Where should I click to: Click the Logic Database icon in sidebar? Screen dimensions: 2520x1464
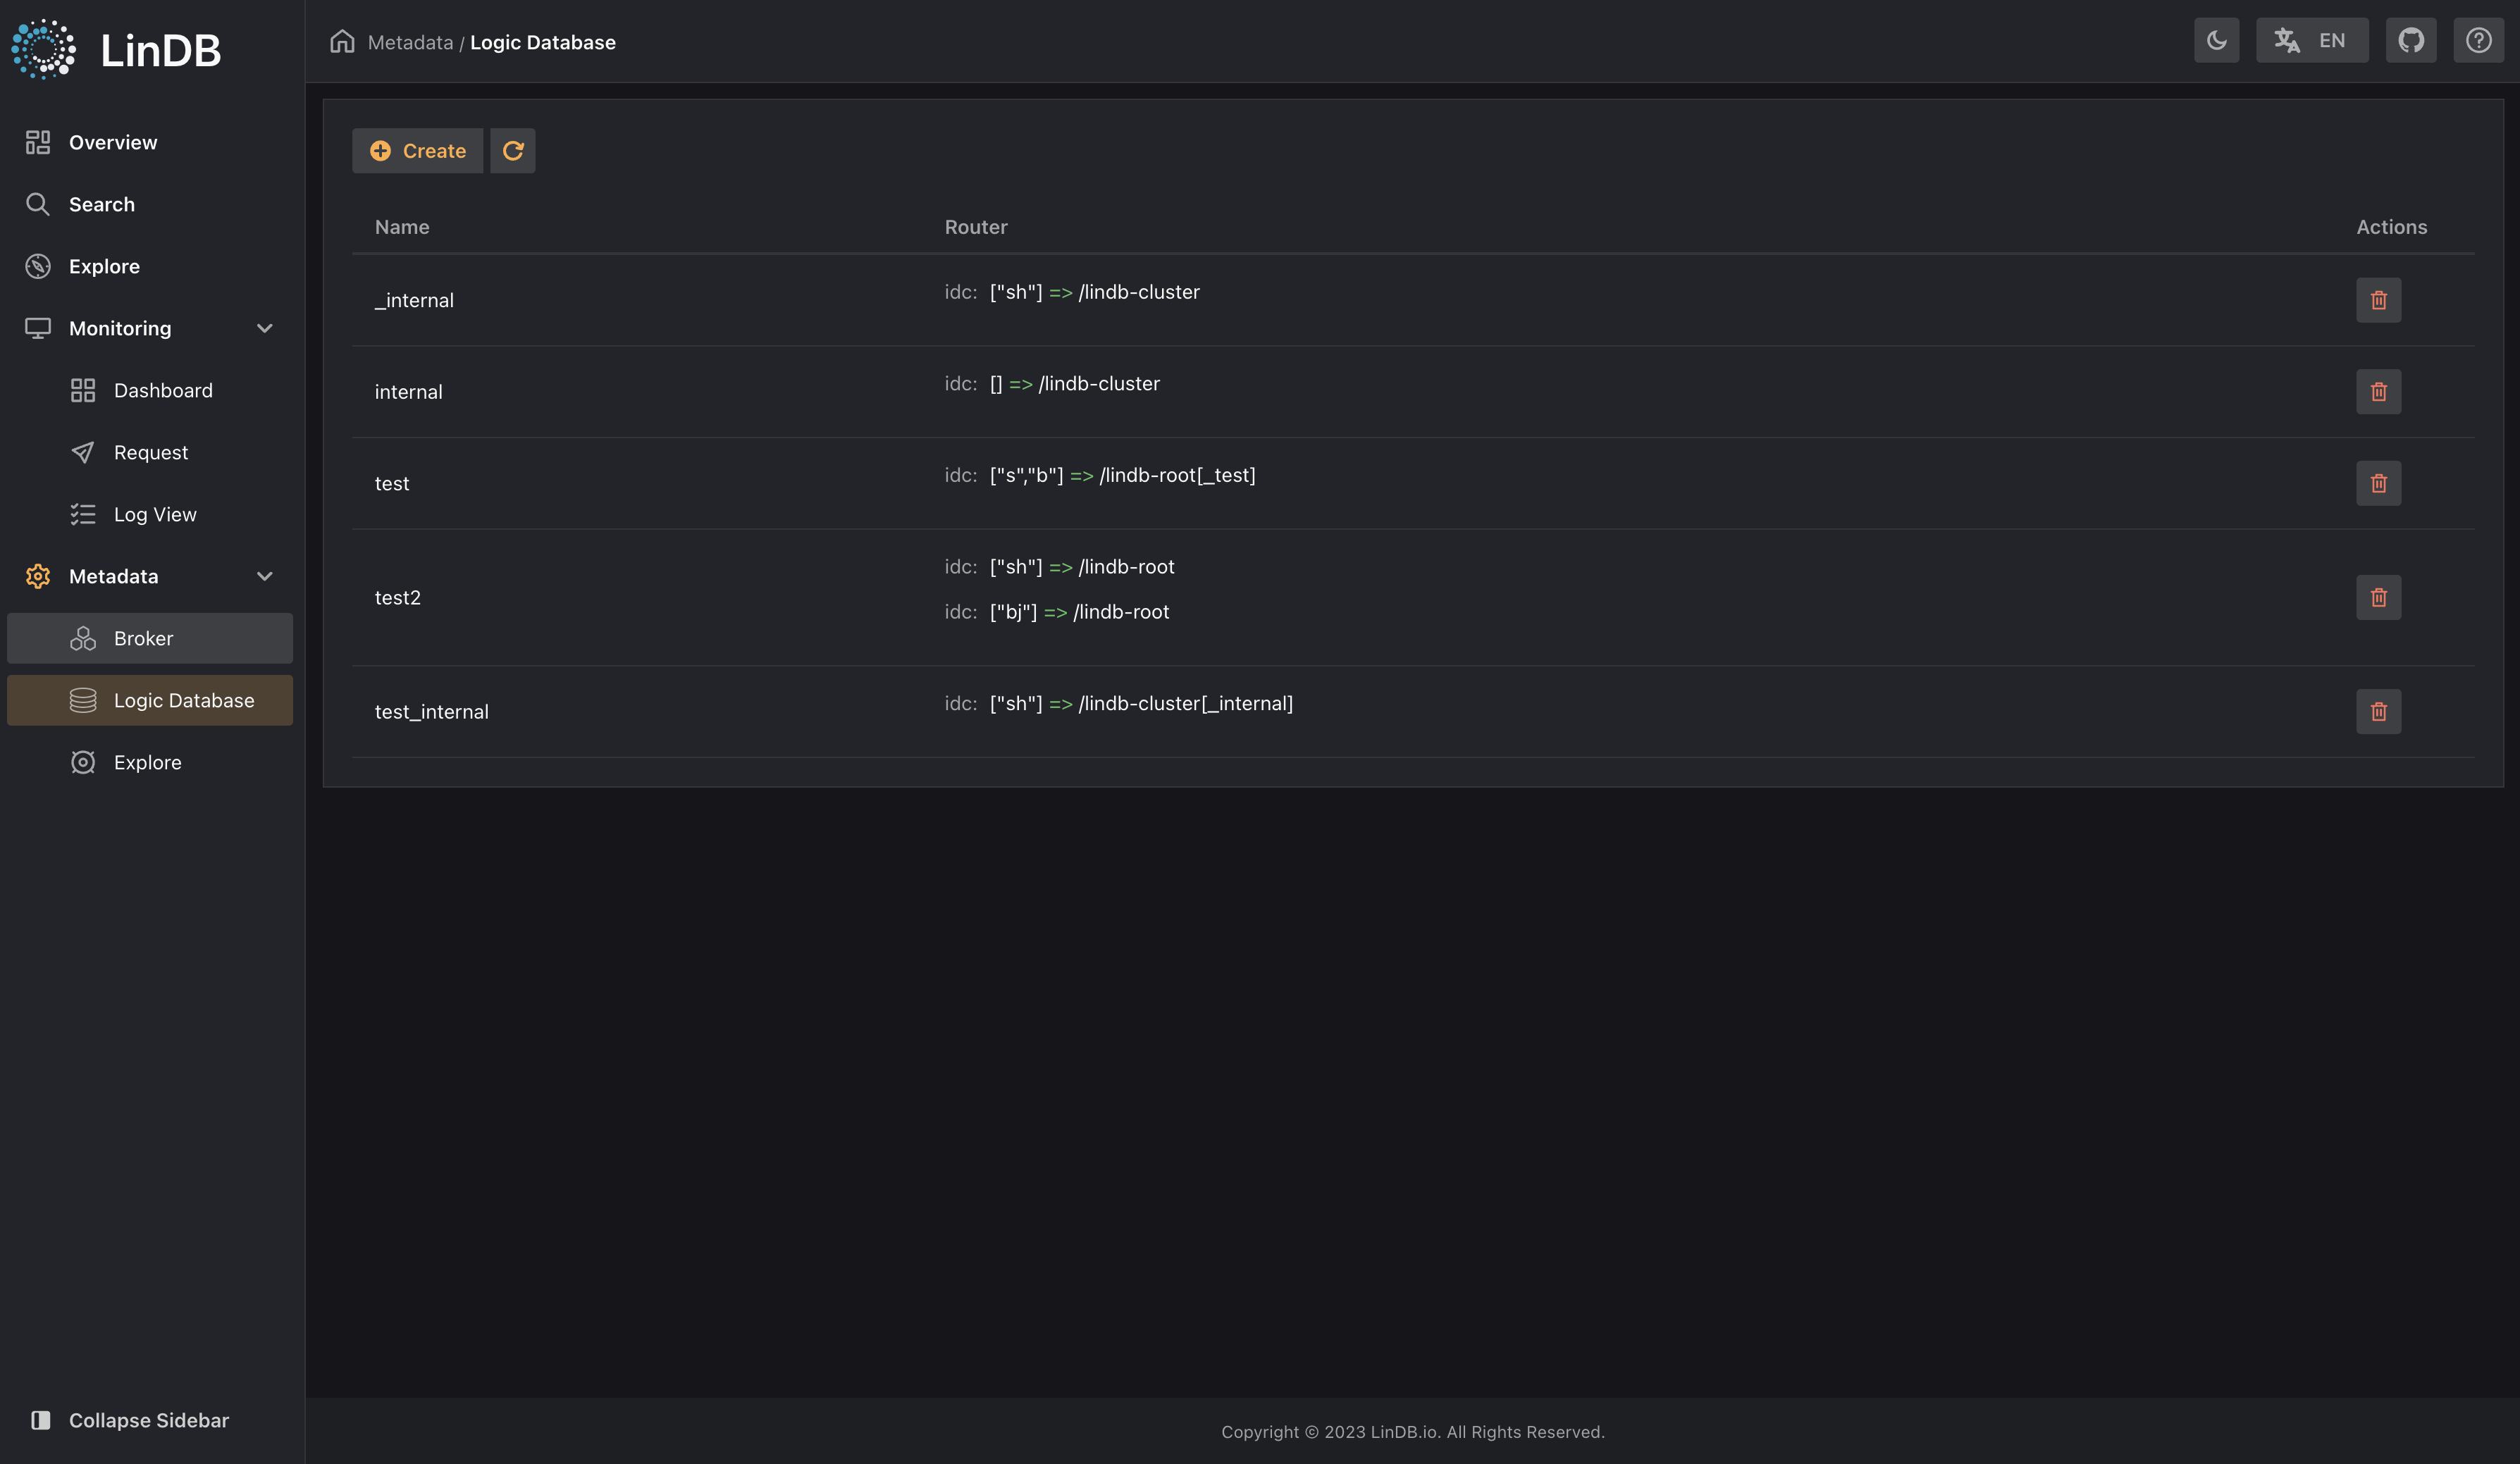coord(82,700)
